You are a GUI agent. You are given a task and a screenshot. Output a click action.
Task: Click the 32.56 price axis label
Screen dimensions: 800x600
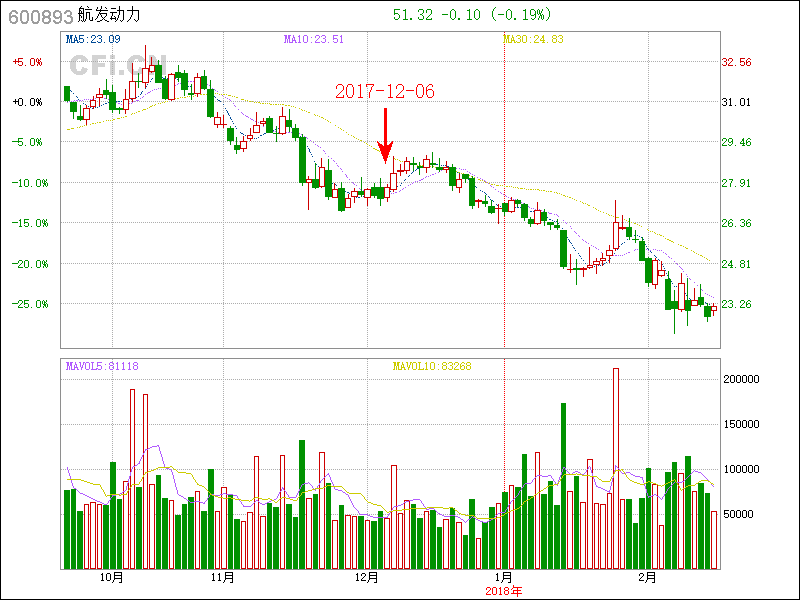(x=736, y=62)
